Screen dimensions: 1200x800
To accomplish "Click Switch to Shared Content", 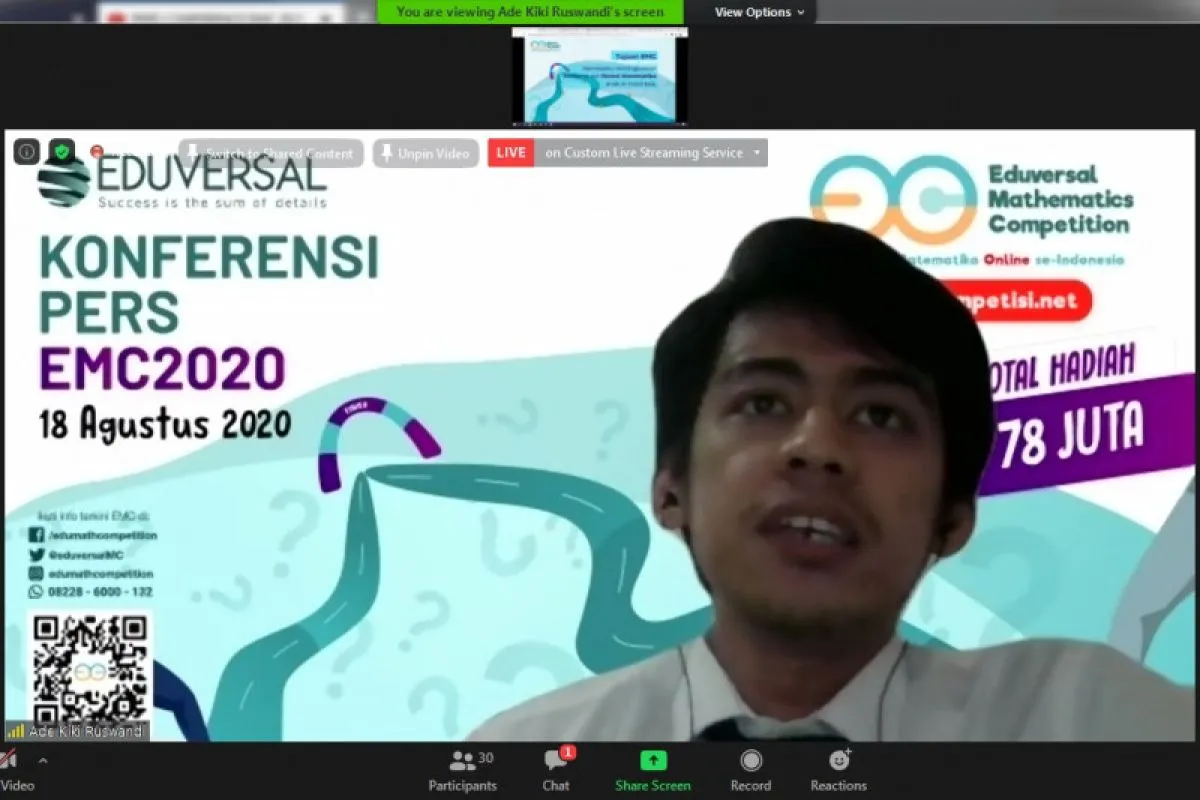I will [x=271, y=153].
